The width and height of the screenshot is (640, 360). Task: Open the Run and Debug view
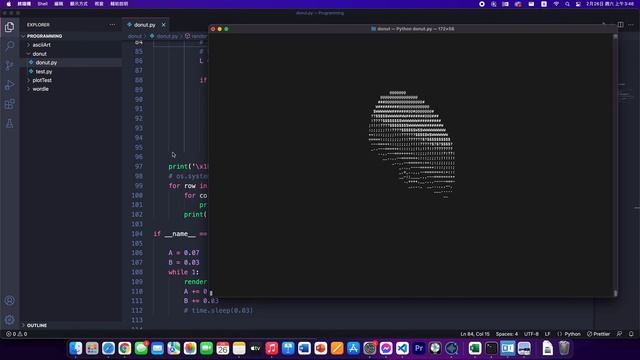[x=9, y=85]
